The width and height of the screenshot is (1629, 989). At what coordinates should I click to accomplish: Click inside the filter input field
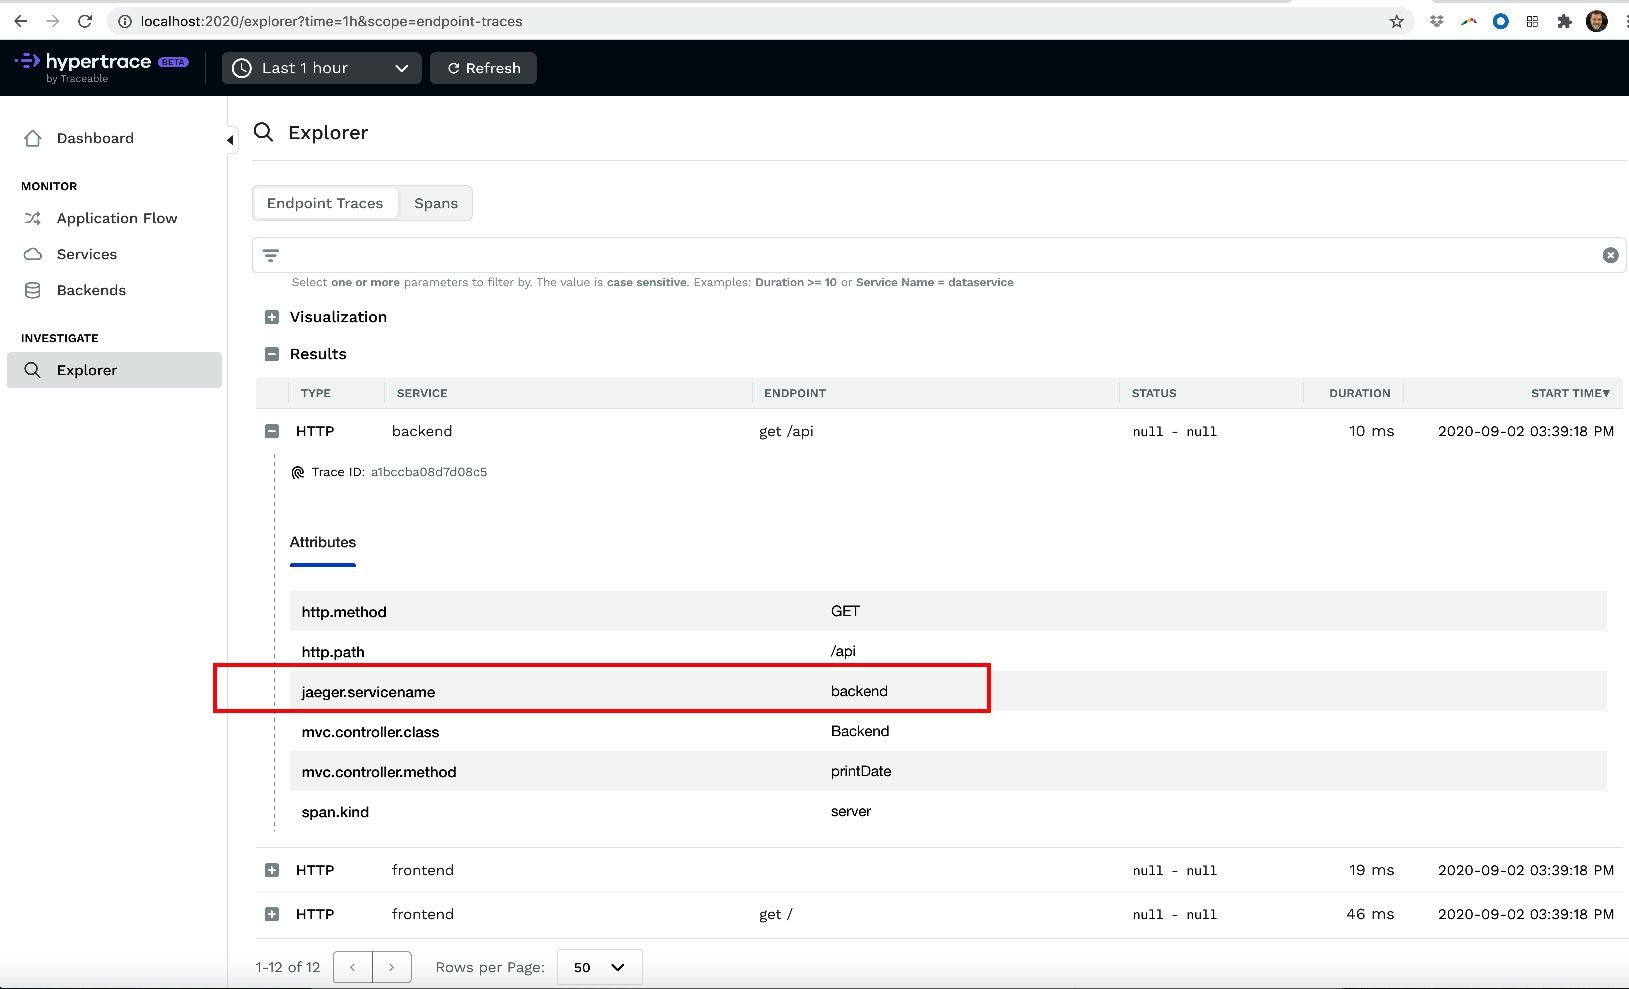click(700, 255)
